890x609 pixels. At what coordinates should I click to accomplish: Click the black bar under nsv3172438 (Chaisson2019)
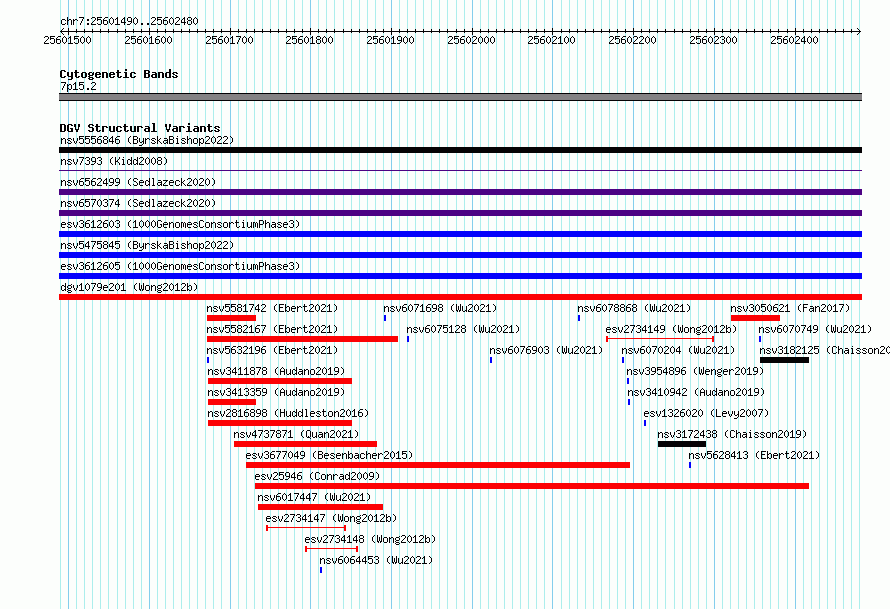click(682, 444)
